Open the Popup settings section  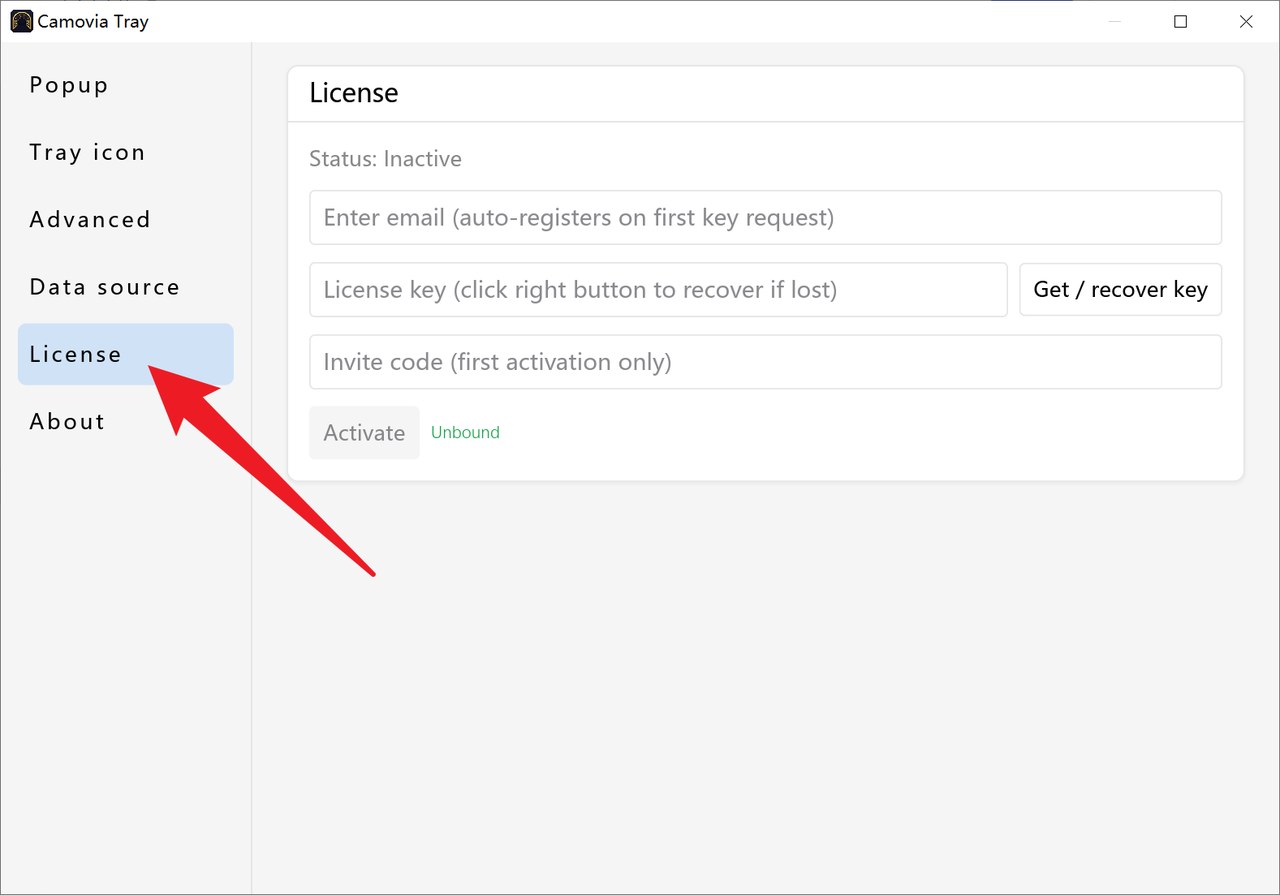pyautogui.click(x=125, y=85)
